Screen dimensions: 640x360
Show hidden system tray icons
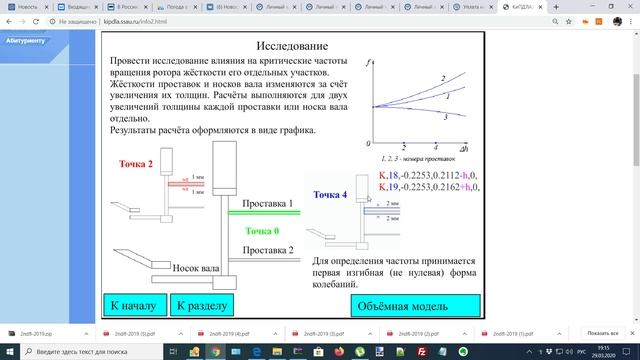529,351
